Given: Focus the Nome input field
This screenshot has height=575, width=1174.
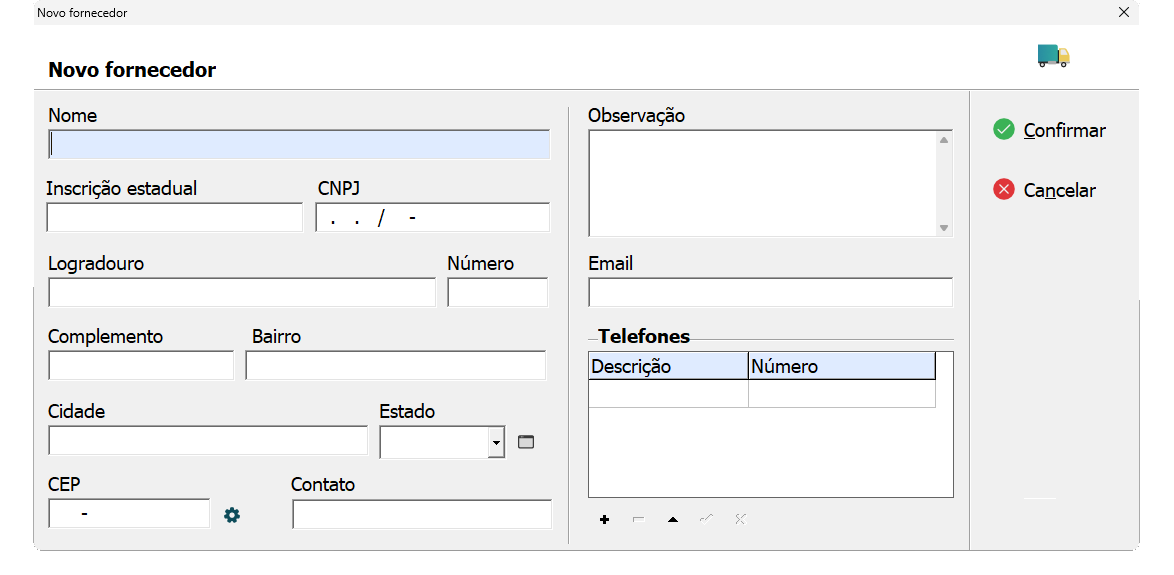Looking at the screenshot, I should click(299, 144).
